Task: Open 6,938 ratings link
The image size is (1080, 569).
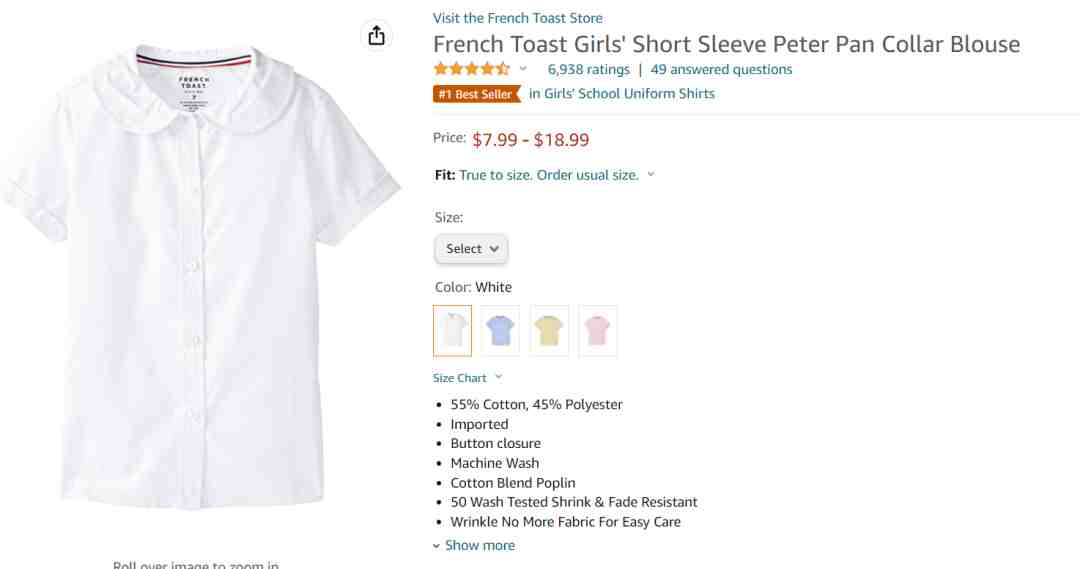Action: pos(588,70)
